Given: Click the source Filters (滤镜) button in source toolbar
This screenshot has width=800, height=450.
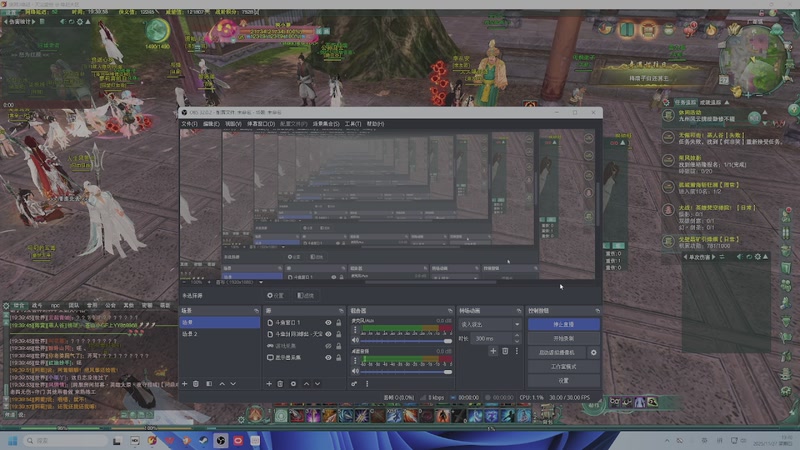Looking at the screenshot, I should coord(306,295).
